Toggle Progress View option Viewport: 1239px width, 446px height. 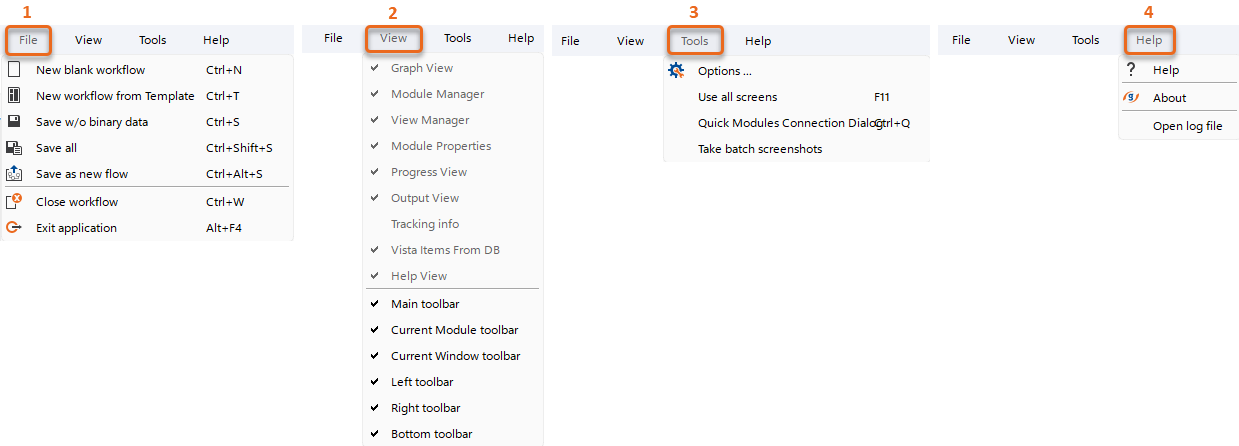[x=453, y=172]
